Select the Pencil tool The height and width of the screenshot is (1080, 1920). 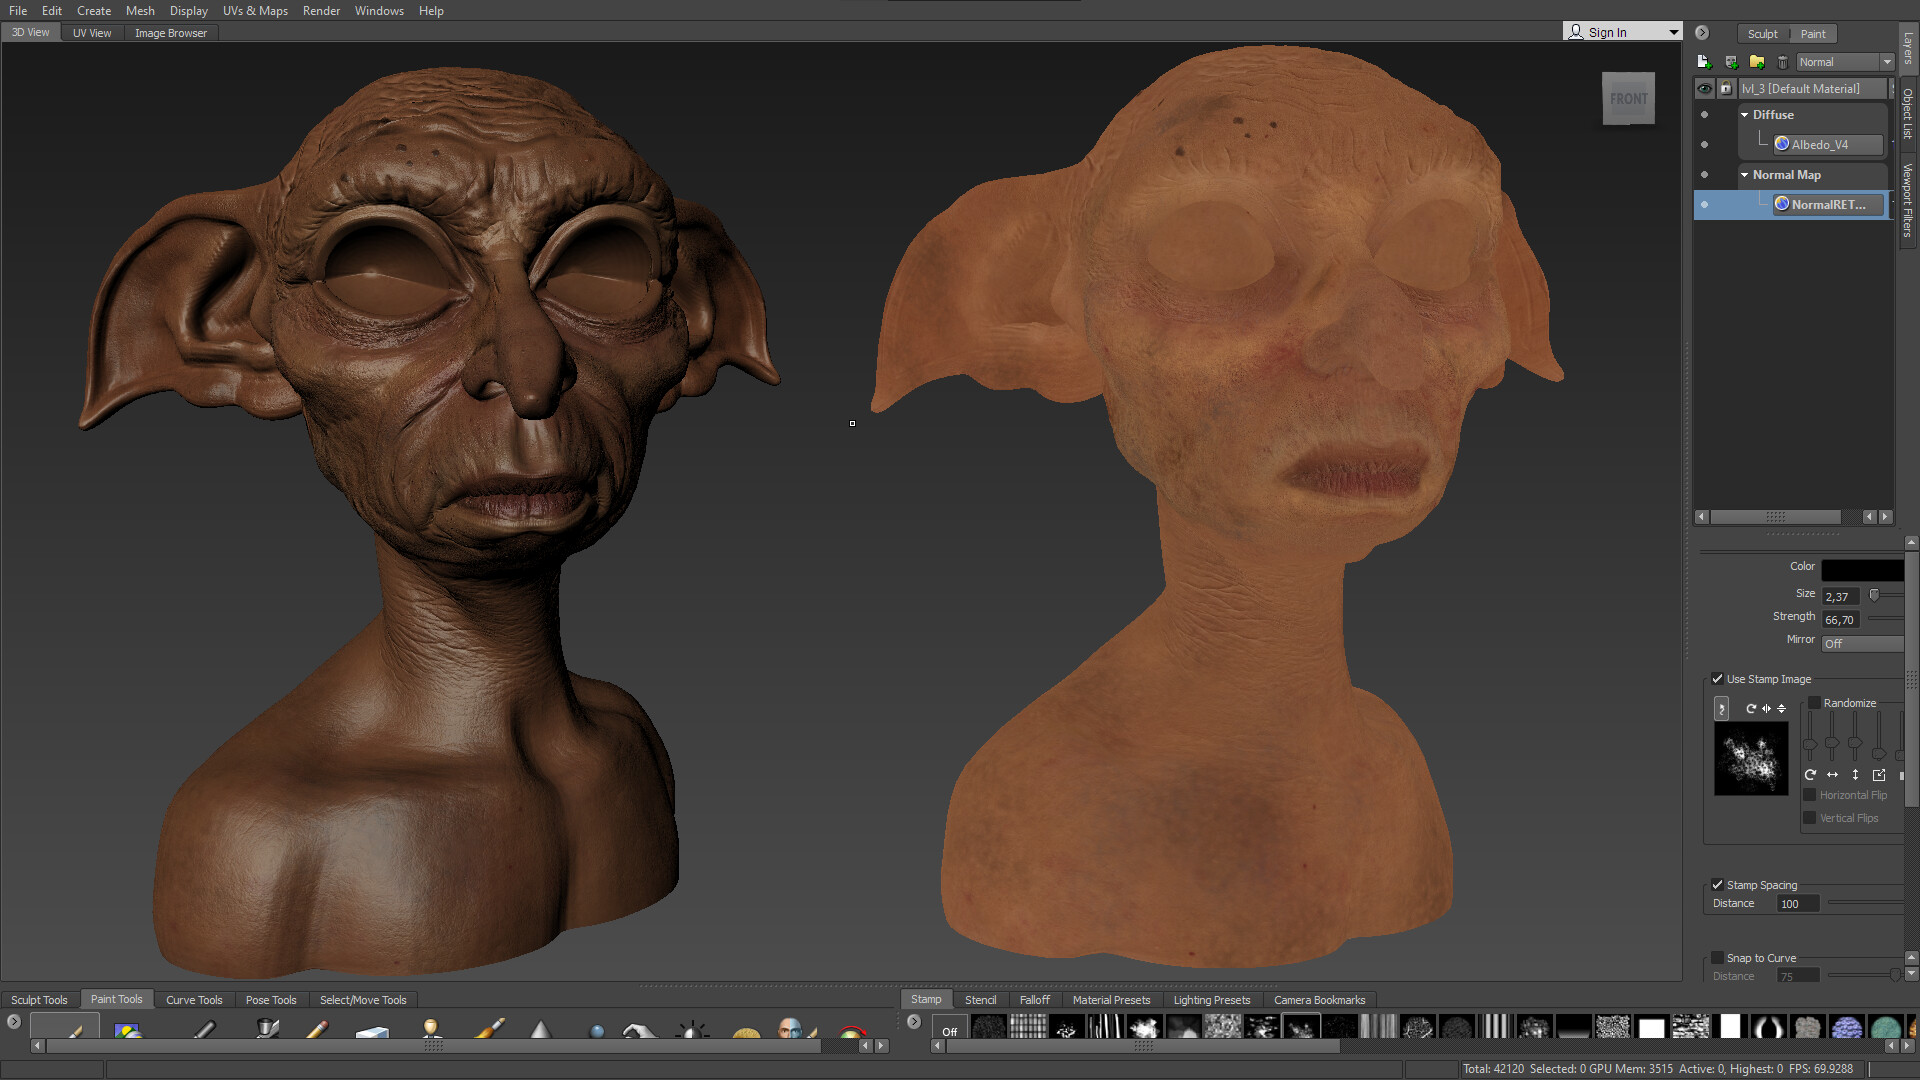tap(317, 1028)
